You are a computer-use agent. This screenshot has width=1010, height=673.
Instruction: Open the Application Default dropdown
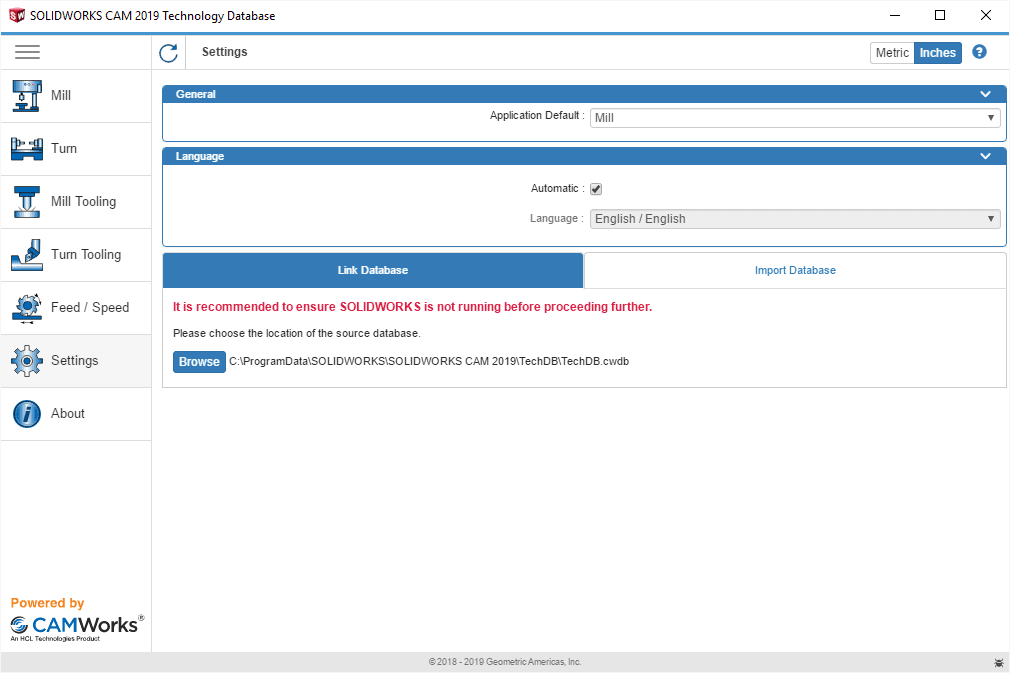tap(795, 118)
